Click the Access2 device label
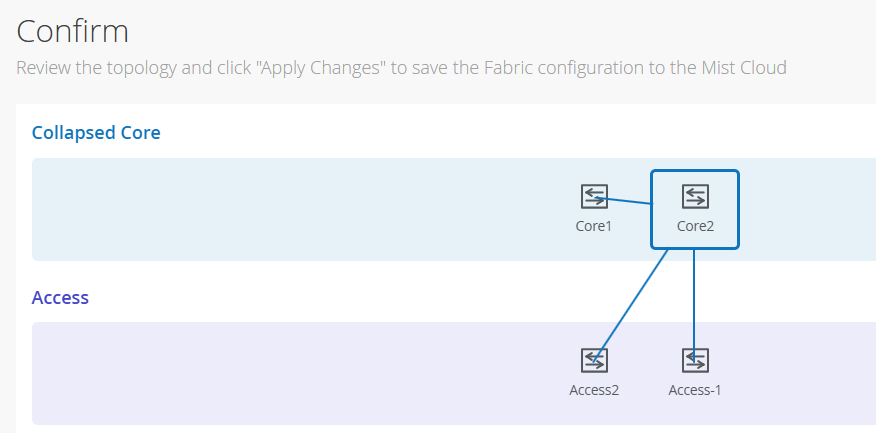 (594, 390)
